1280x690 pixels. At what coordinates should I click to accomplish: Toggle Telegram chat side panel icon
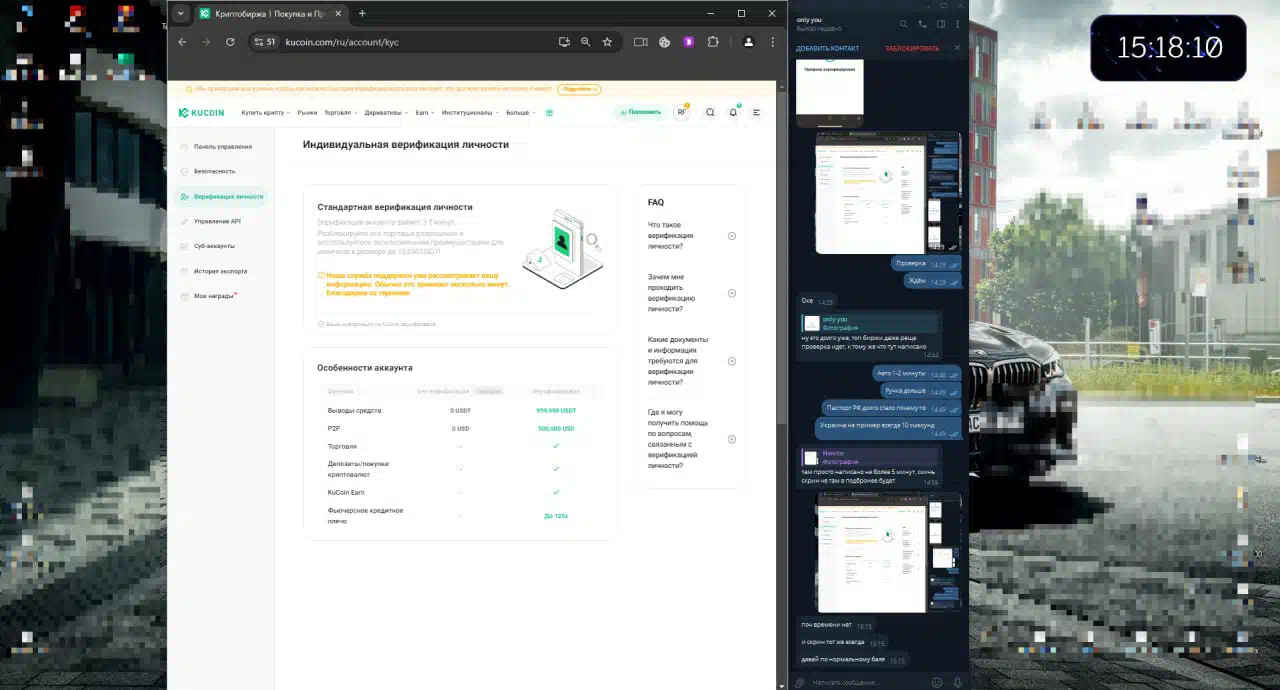pyautogui.click(x=940, y=24)
